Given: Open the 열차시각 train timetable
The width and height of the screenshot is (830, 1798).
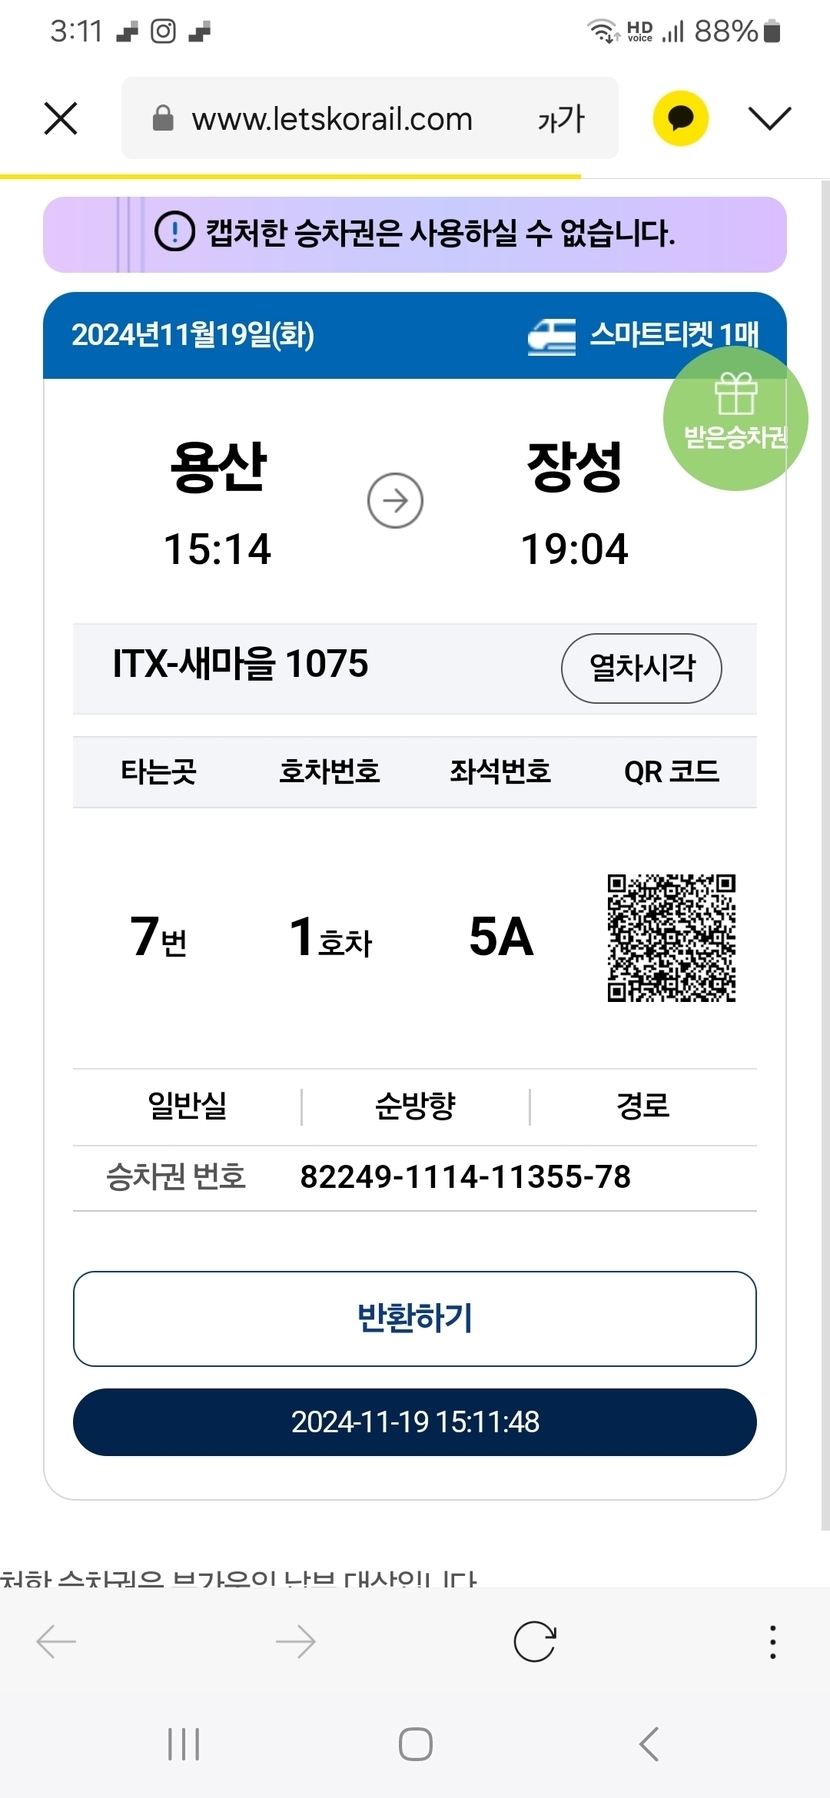Looking at the screenshot, I should (x=641, y=668).
